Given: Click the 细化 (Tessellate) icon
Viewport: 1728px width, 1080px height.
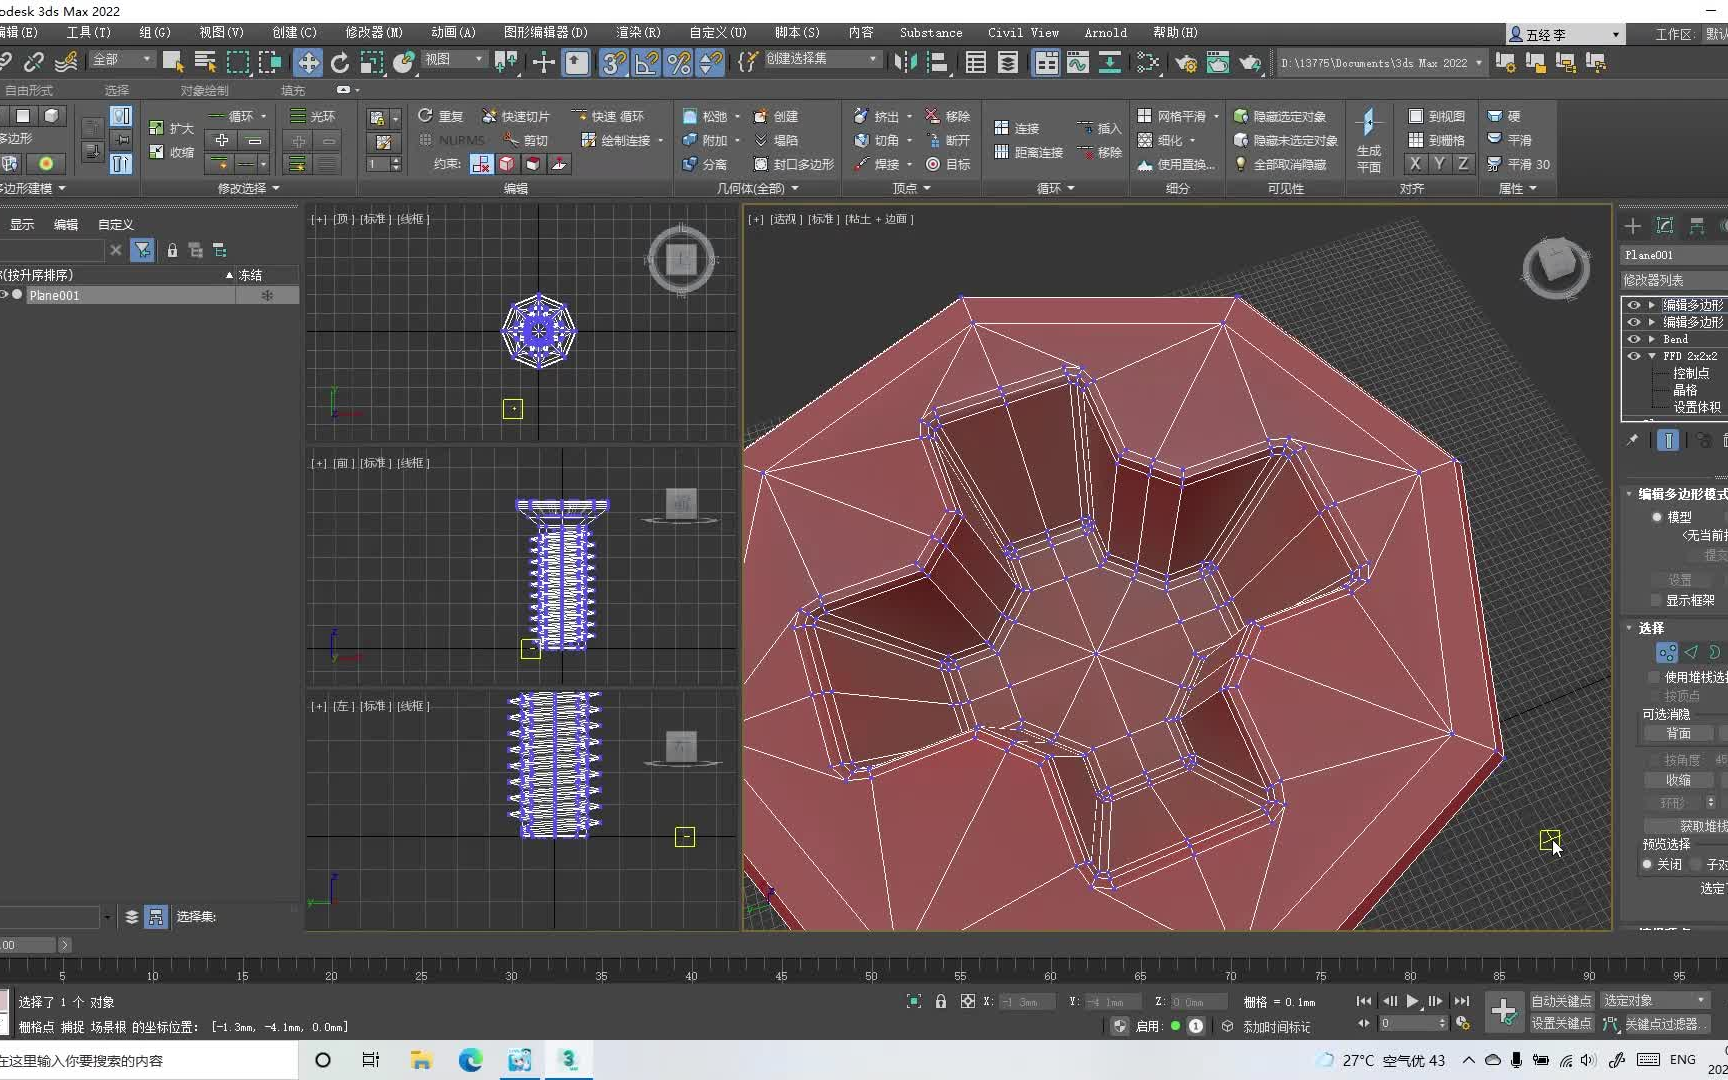Looking at the screenshot, I should point(1147,140).
